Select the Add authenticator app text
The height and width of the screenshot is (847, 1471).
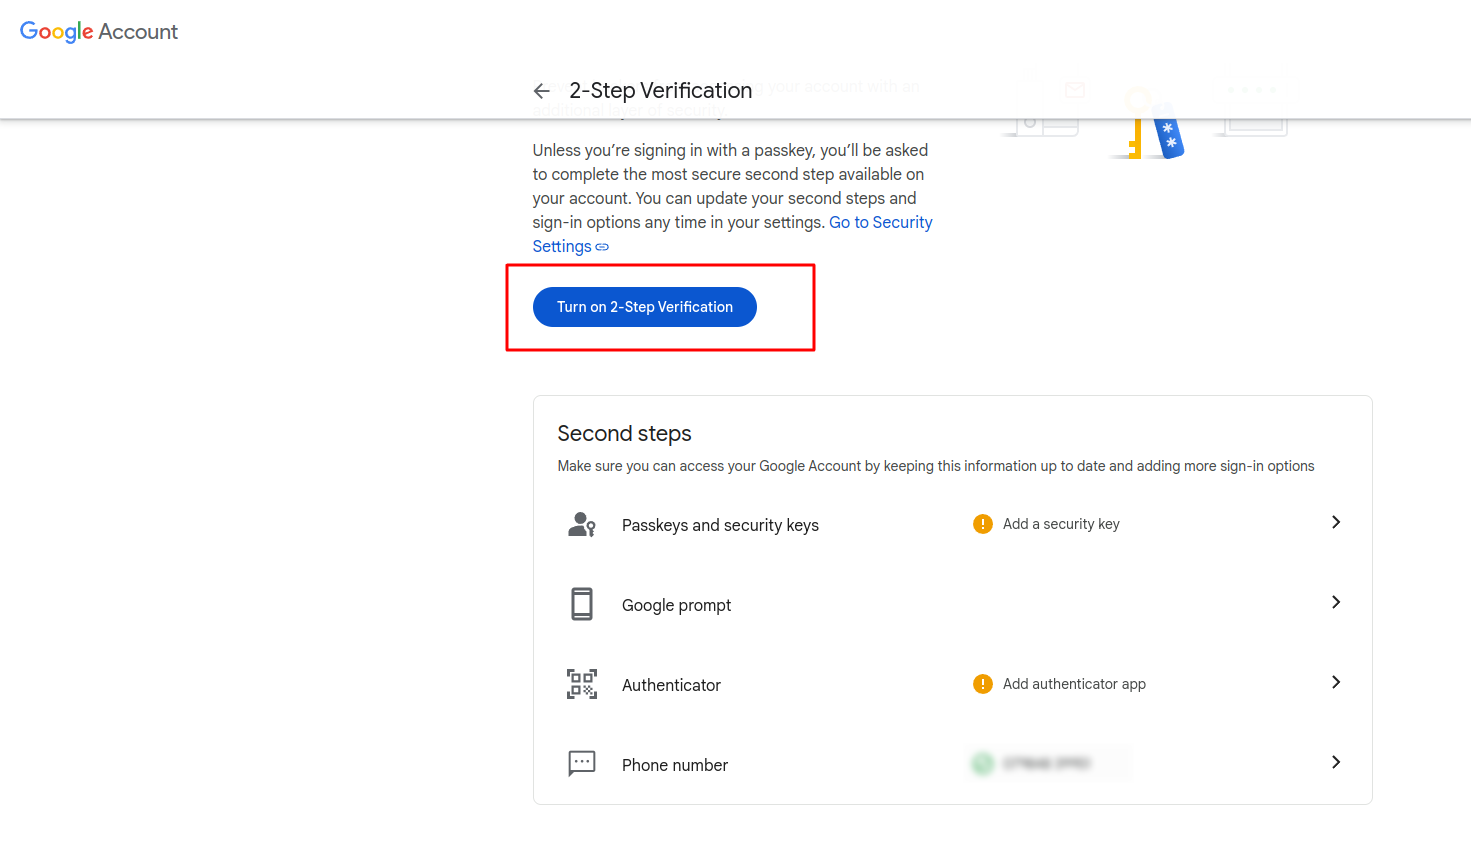[x=1074, y=684]
